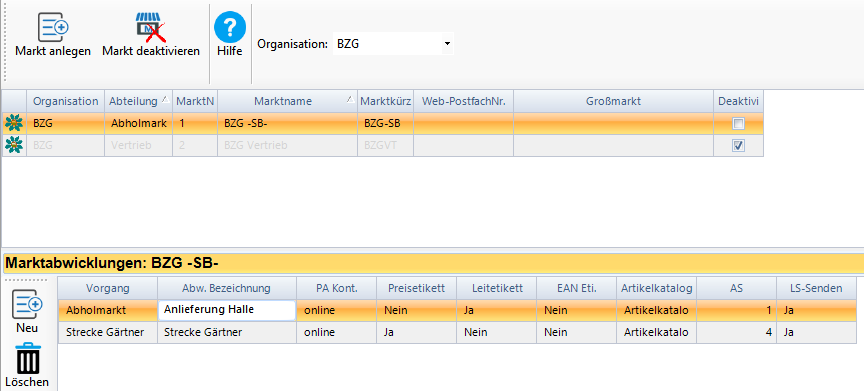Open the Hilfe question mark icon
The width and height of the screenshot is (864, 391).
click(x=230, y=28)
